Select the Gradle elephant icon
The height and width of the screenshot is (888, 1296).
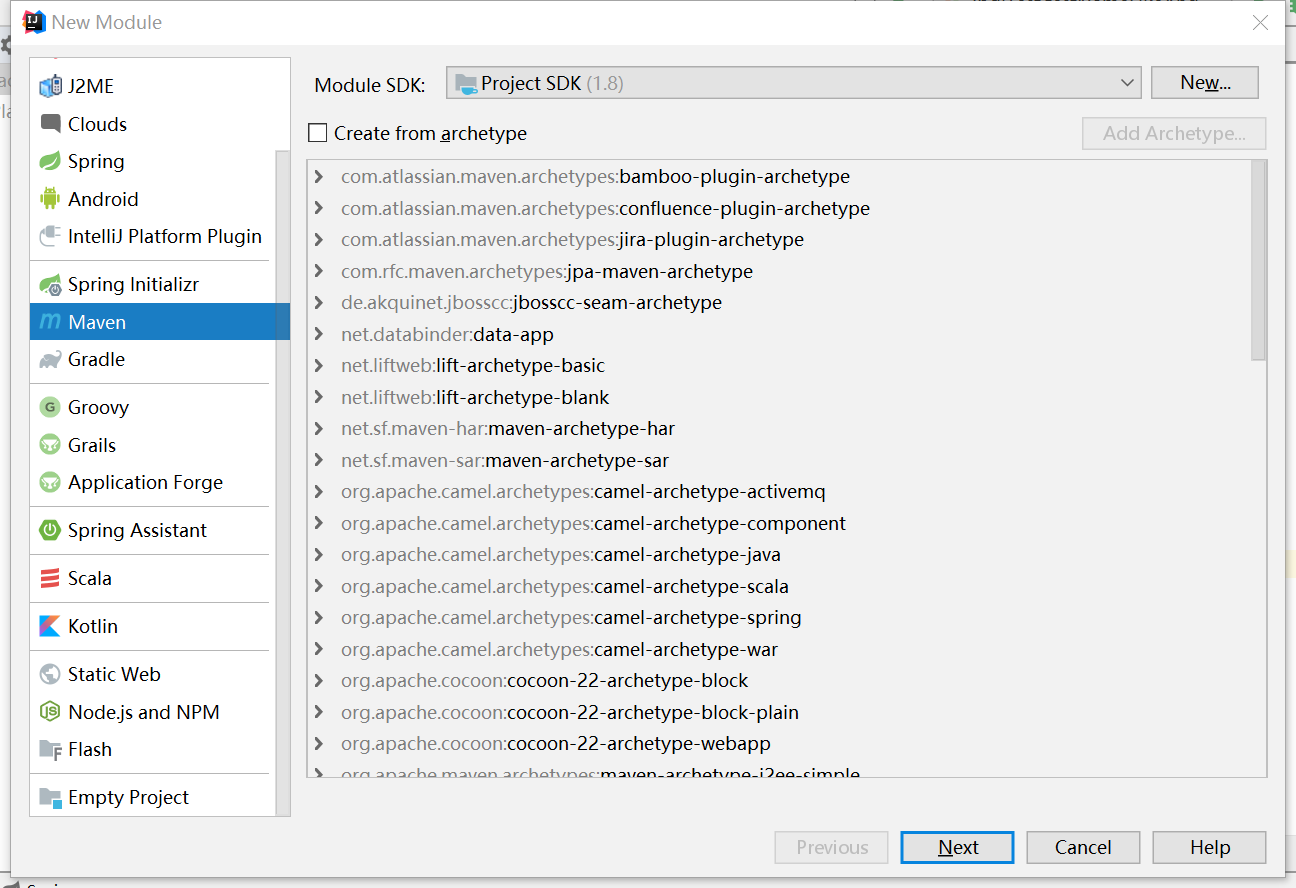click(50, 360)
